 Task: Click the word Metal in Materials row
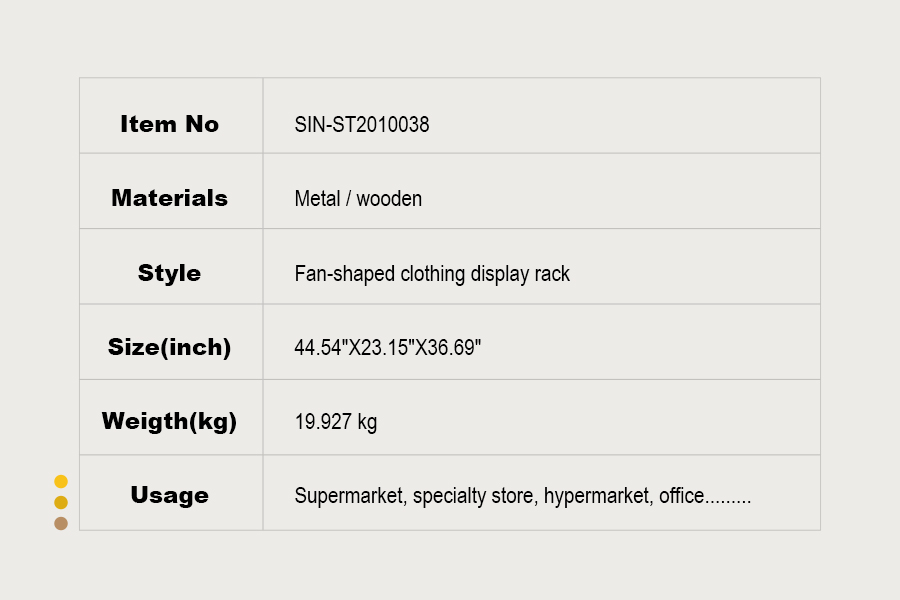pos(317,199)
